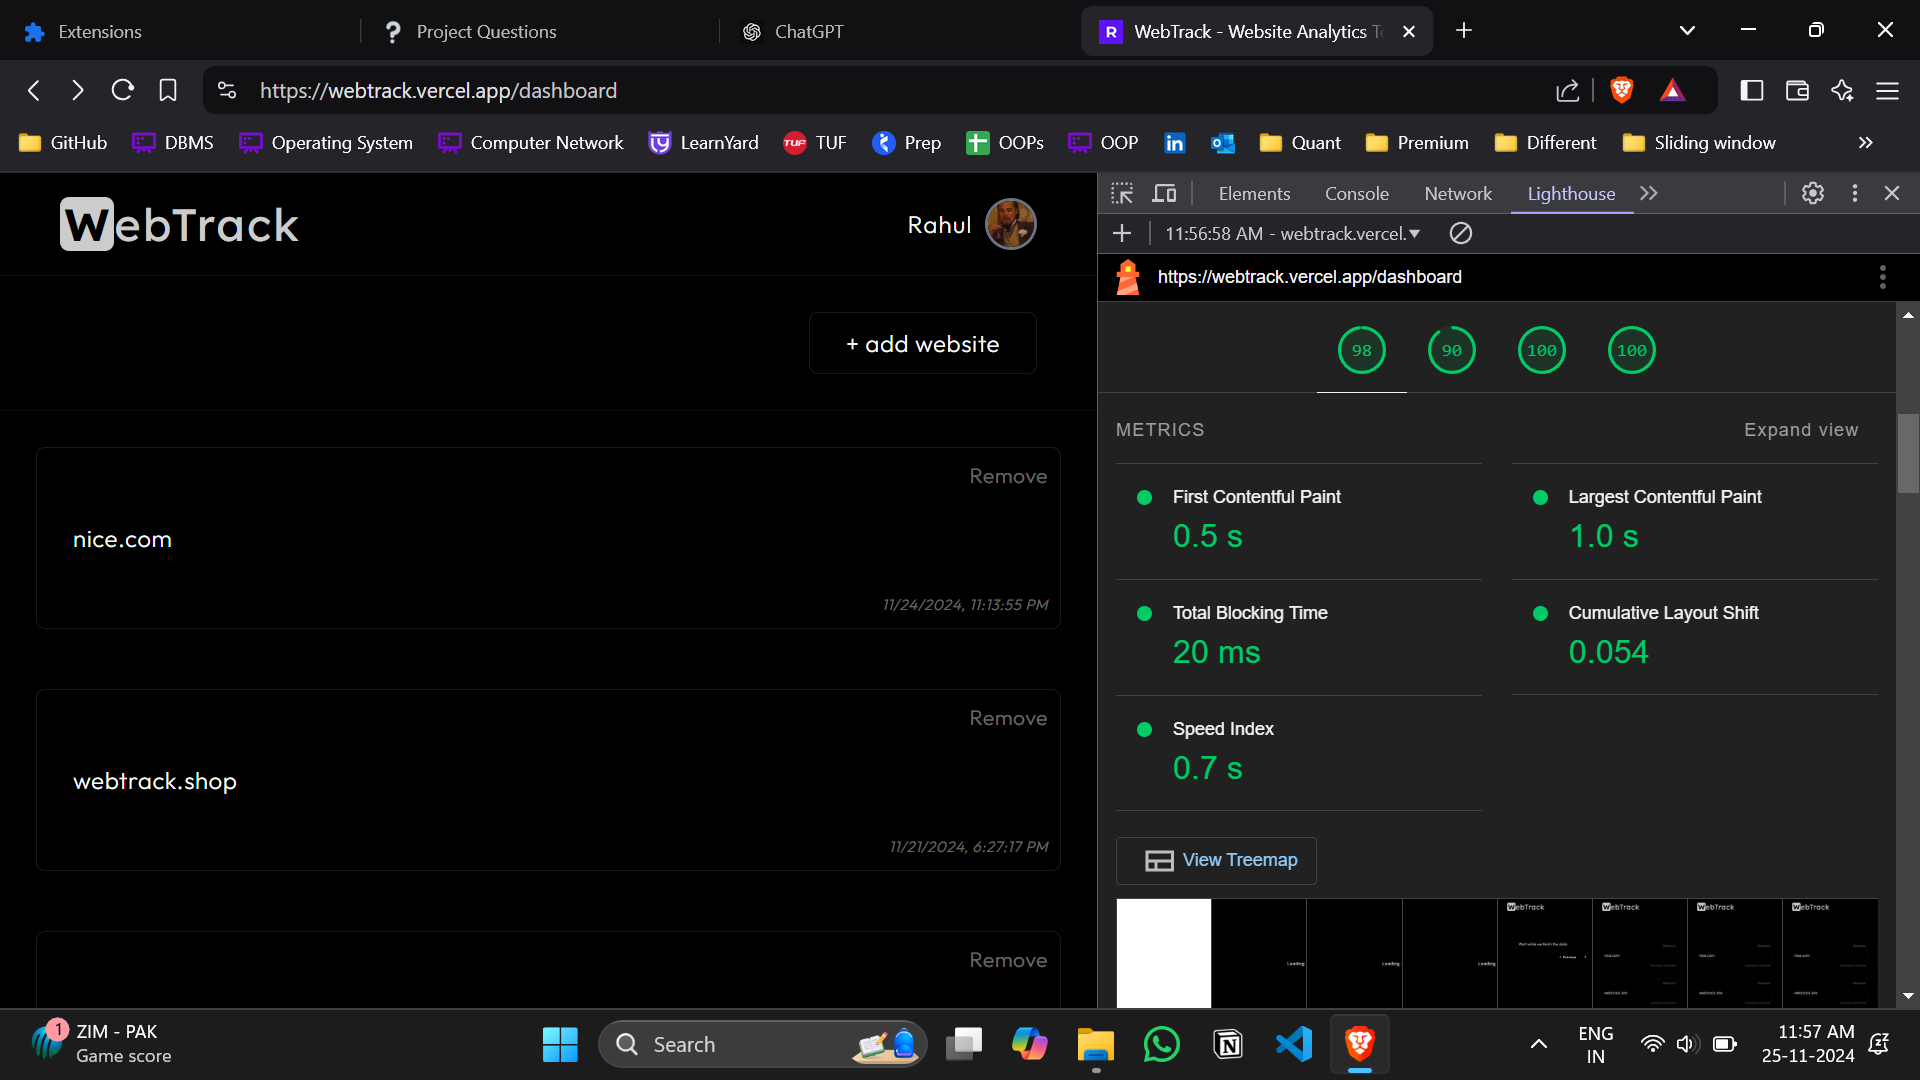The image size is (1920, 1080).
Task: Click the clear all reports icon
Action: (x=1461, y=233)
